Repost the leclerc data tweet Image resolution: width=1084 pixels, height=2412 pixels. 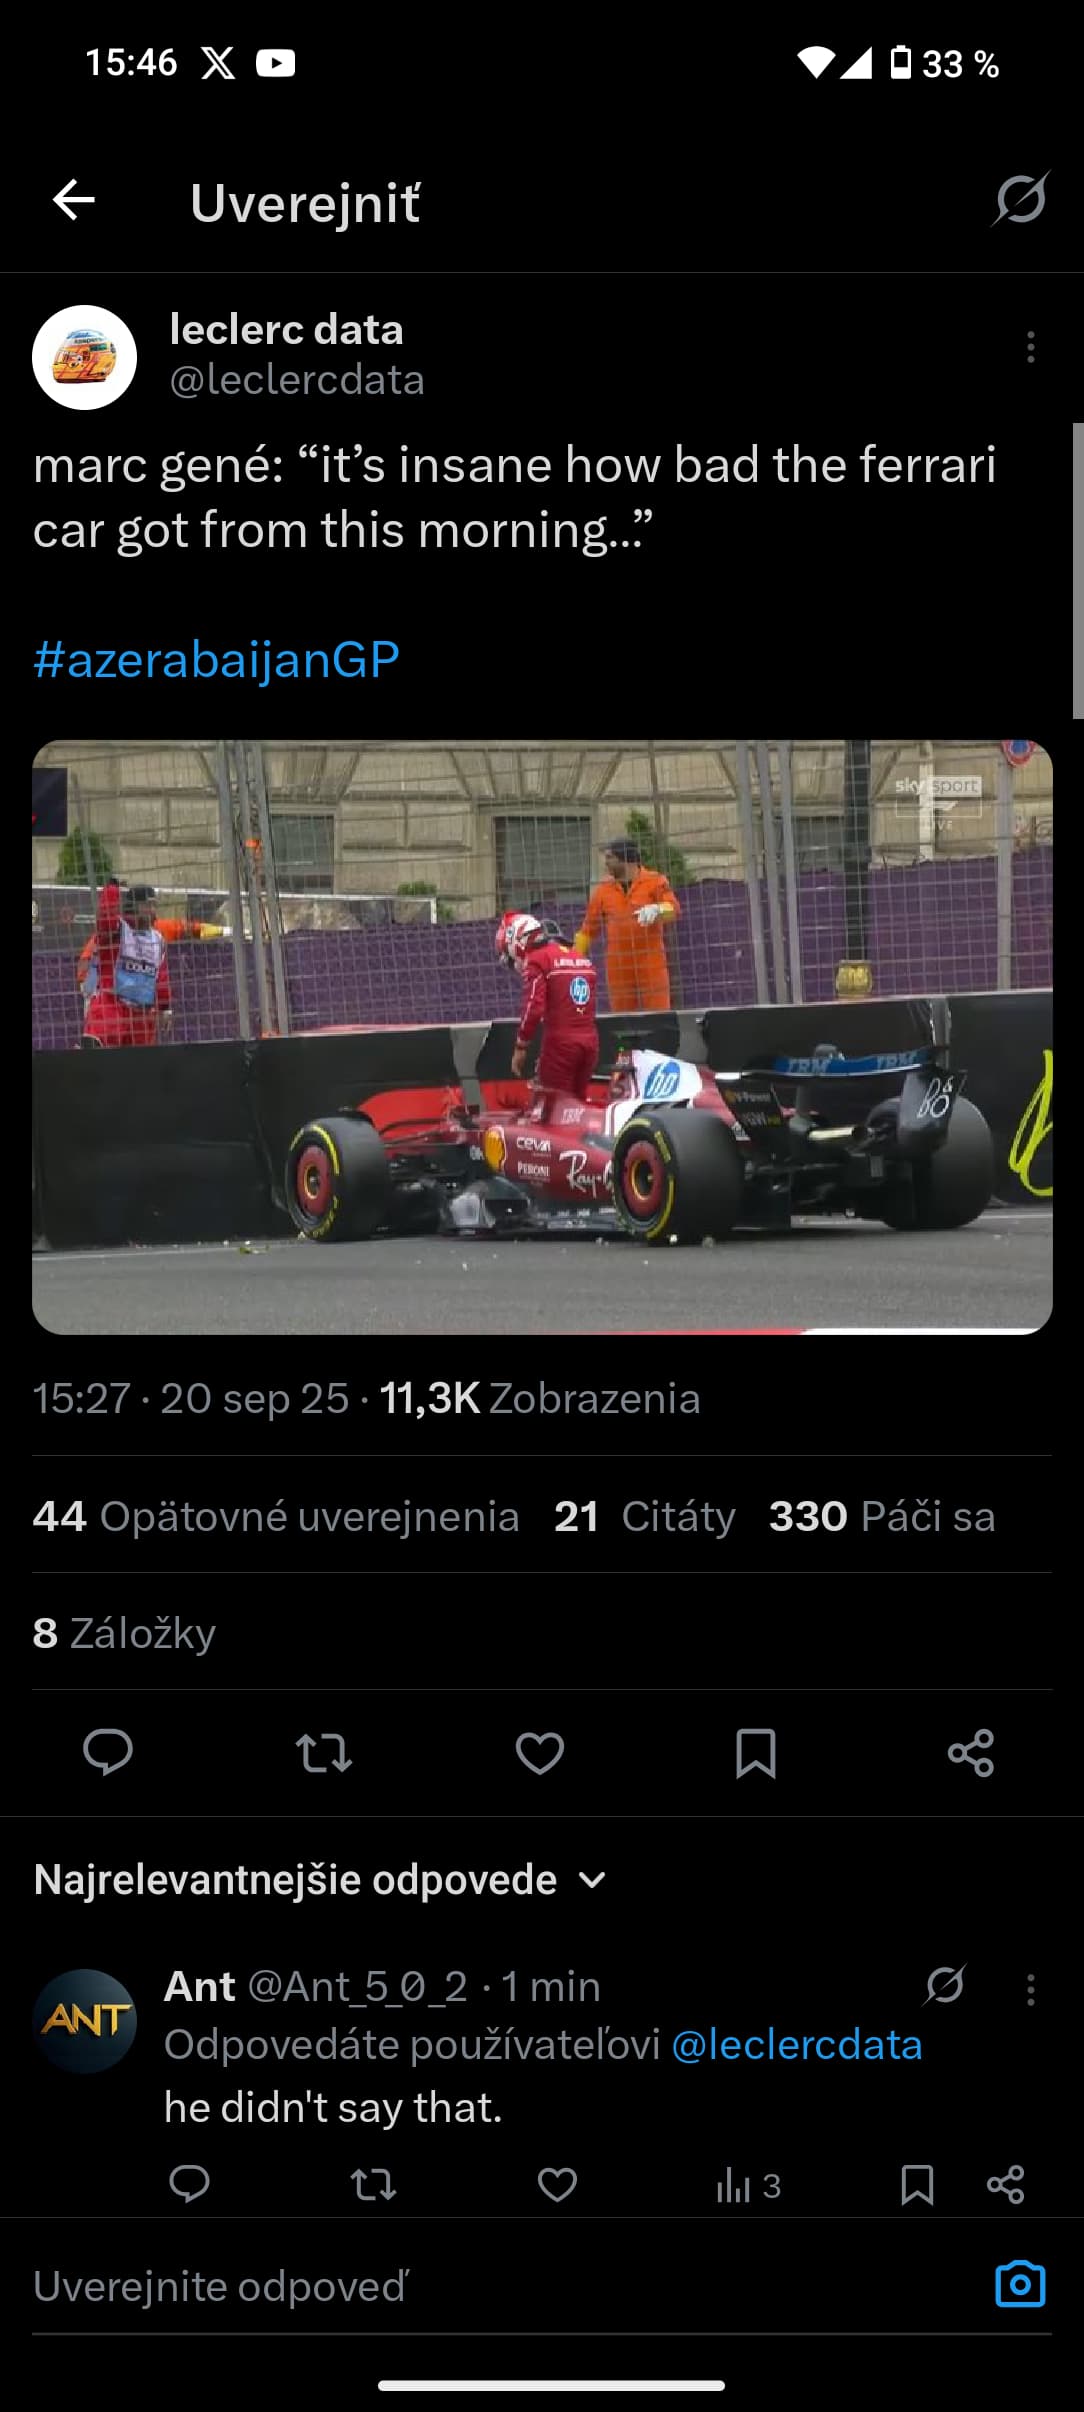(x=324, y=1753)
